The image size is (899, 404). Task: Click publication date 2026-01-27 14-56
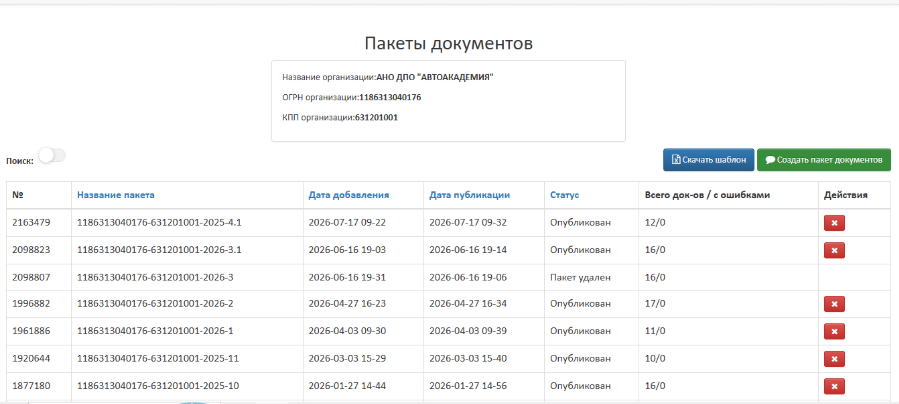468,386
